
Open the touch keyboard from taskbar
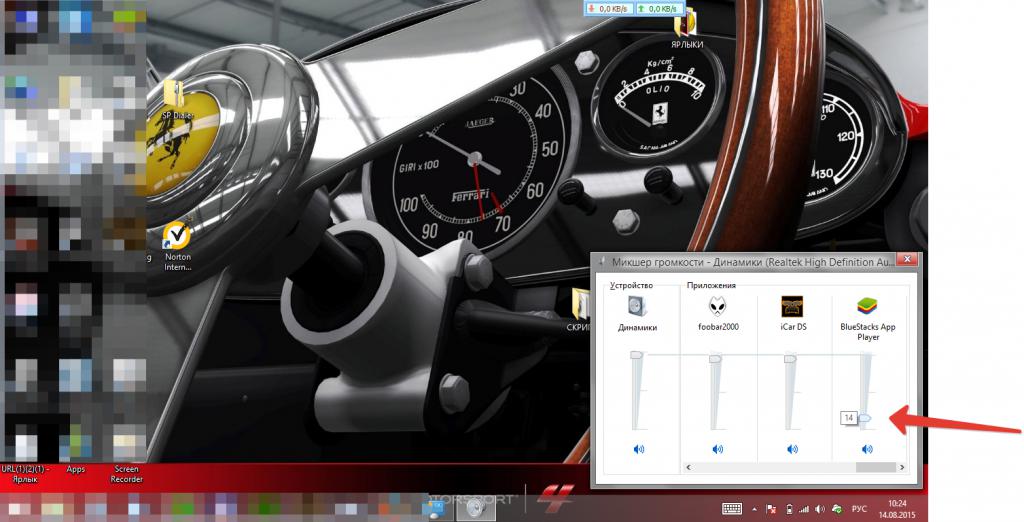pyautogui.click(x=732, y=509)
